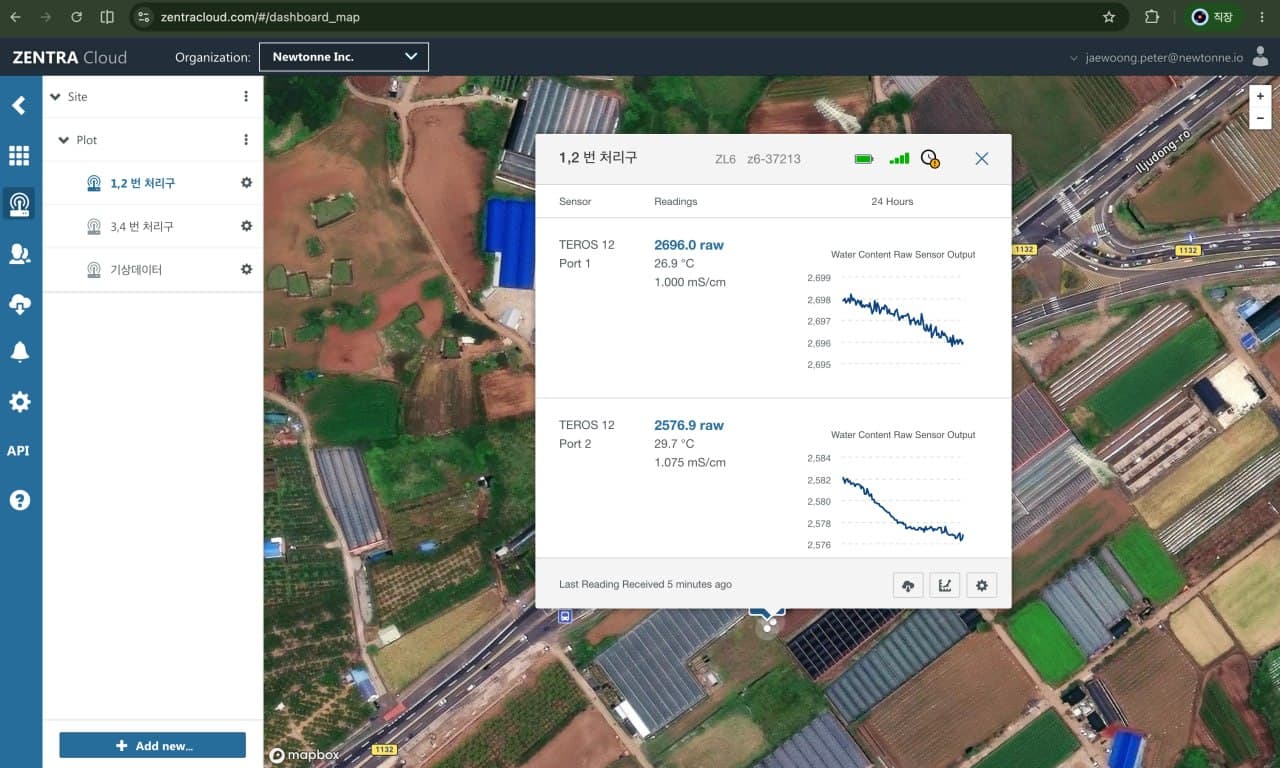
Task: Zoom out on the map
Action: (x=1260, y=118)
